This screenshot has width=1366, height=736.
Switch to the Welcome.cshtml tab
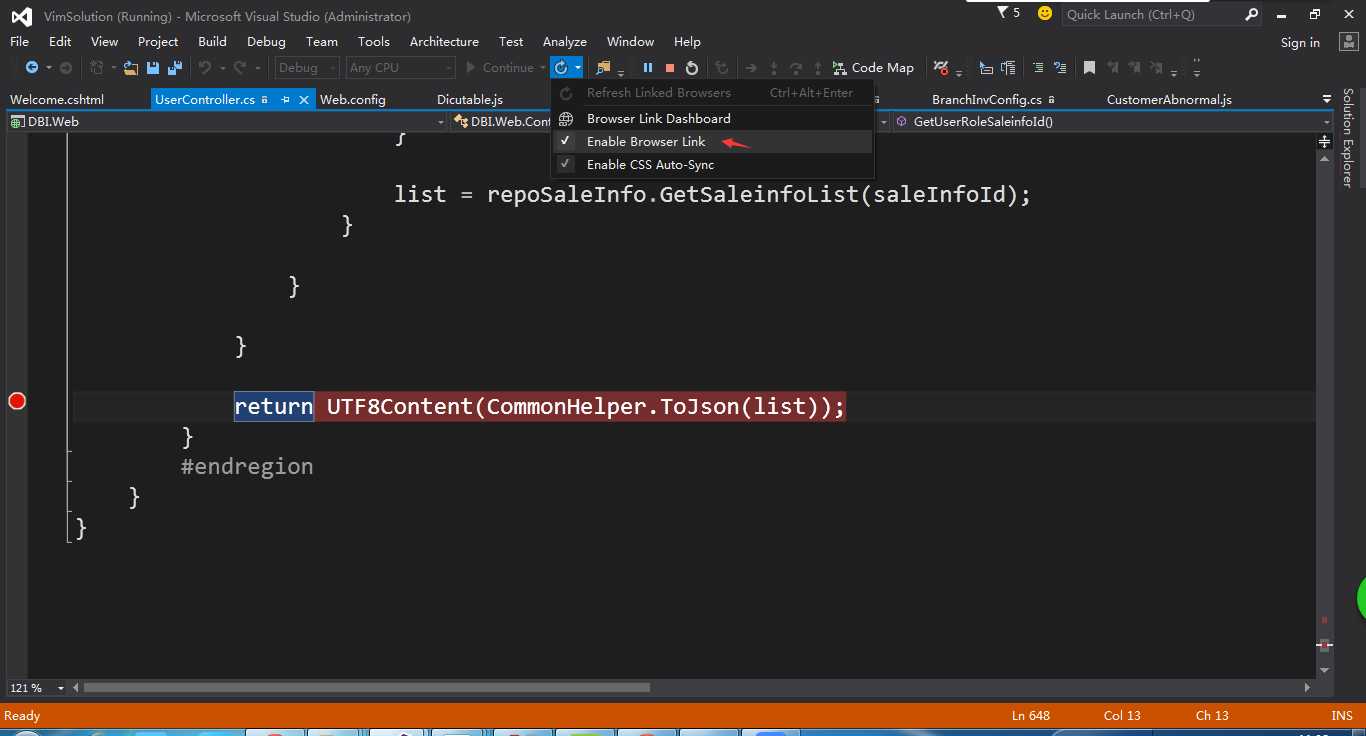(57, 100)
